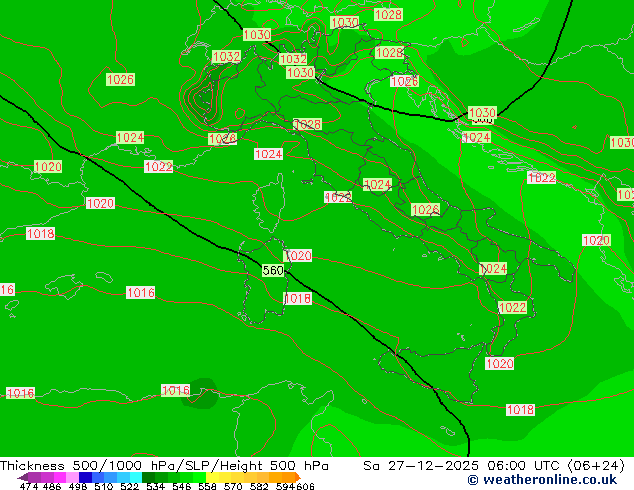This screenshot has height=490, width=634.
Task: Click the concentric red isobar bullseye over the Alps
Action: 204,98
